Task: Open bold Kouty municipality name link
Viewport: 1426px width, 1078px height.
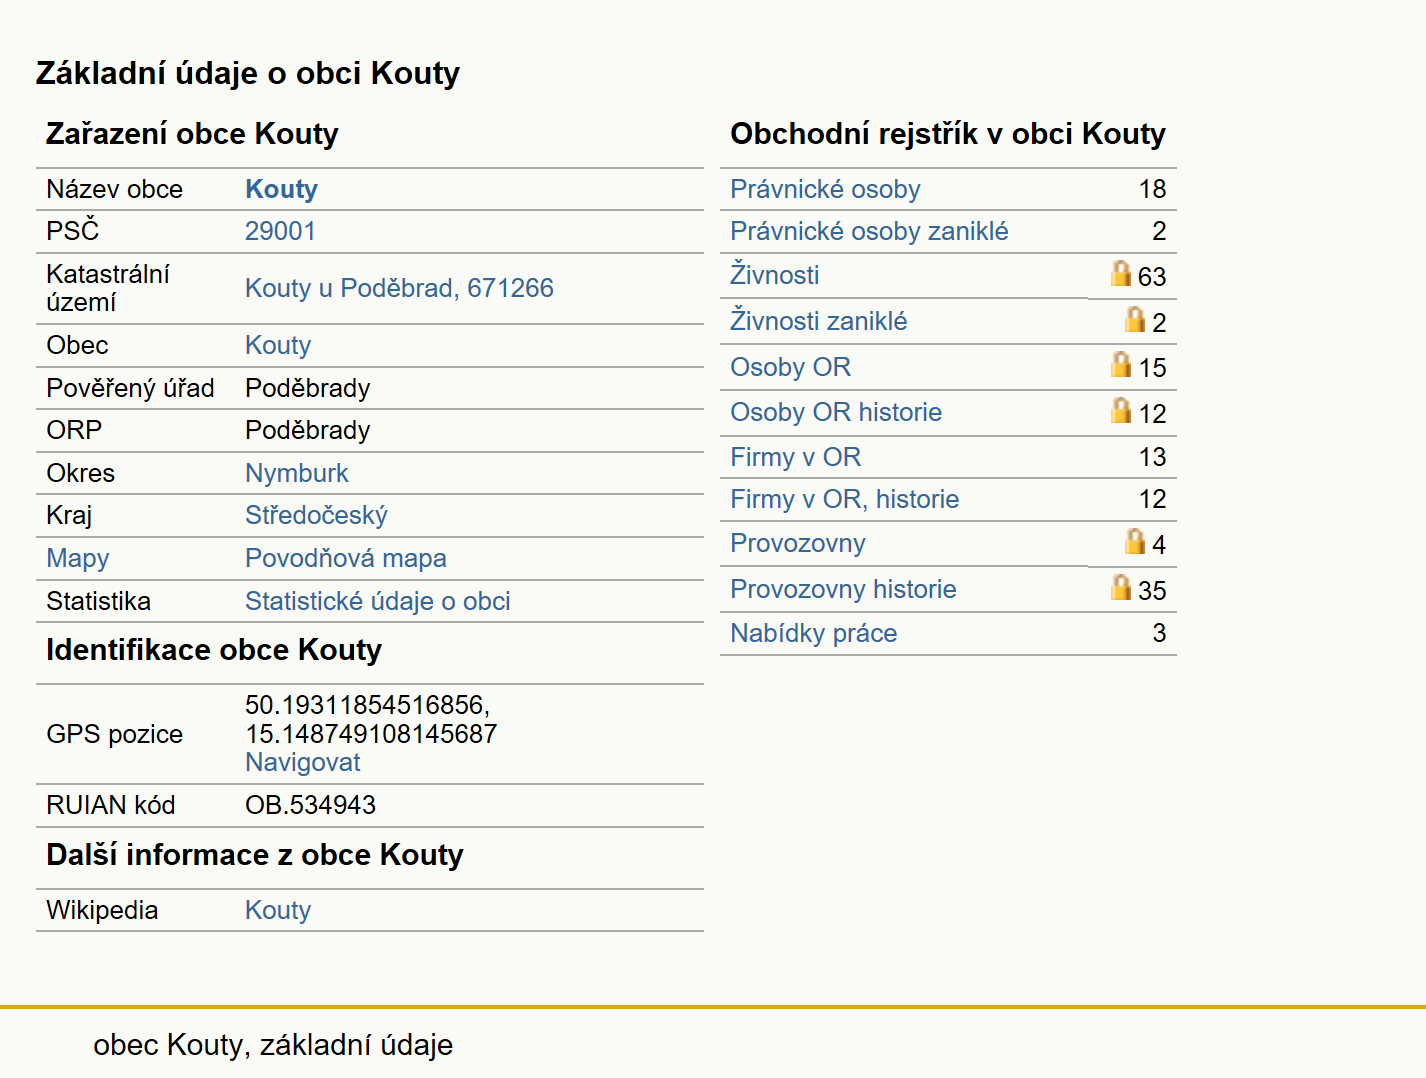Action: point(281,189)
